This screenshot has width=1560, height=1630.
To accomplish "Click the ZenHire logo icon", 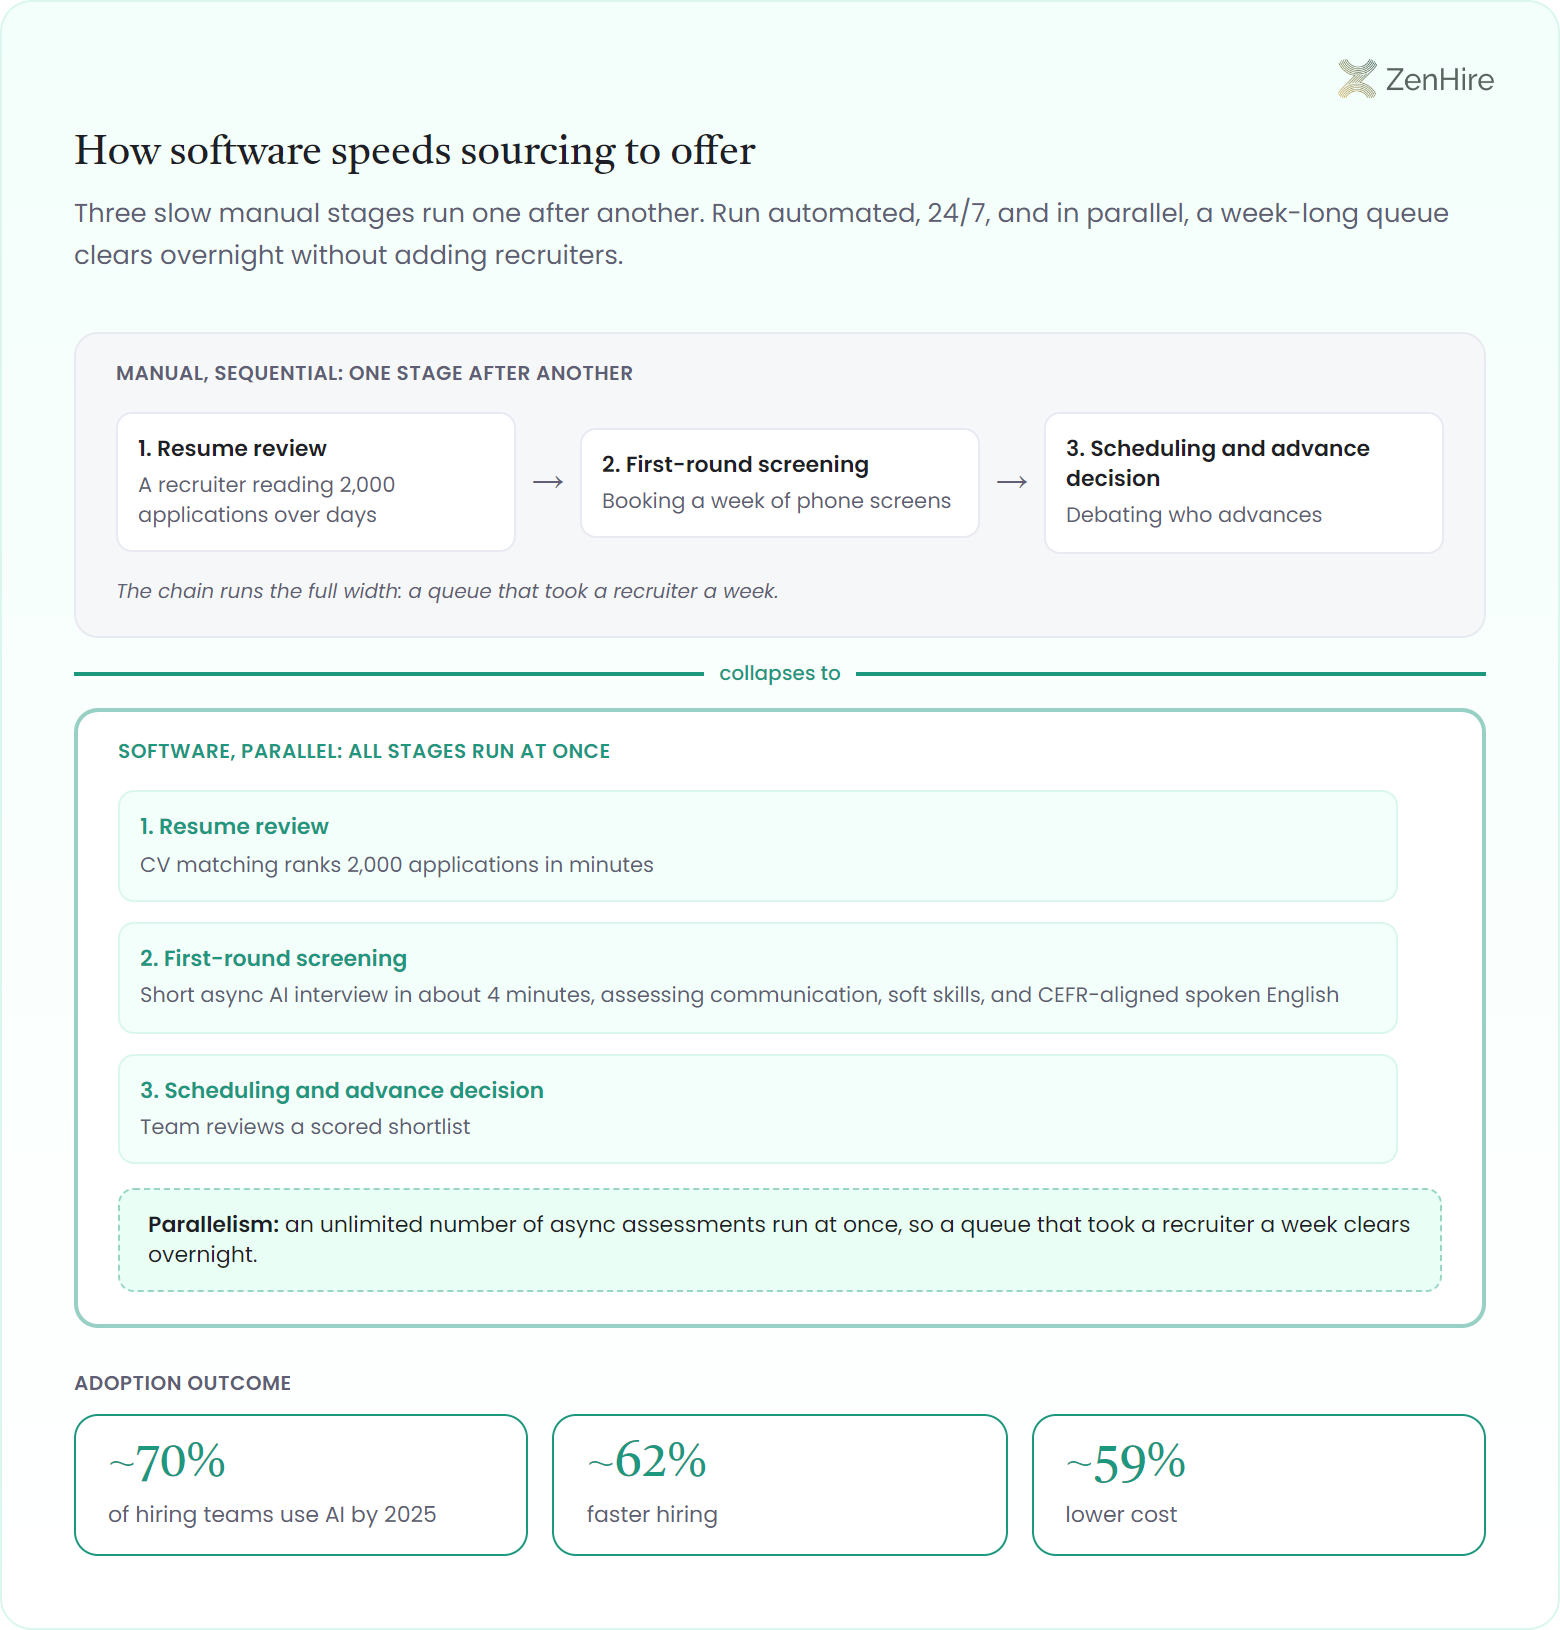I will [1357, 79].
